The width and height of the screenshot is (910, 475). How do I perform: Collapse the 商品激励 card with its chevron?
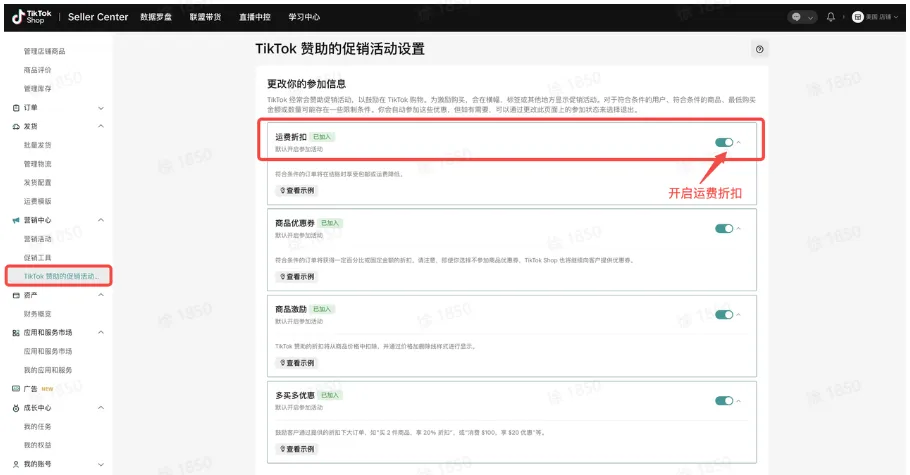[x=739, y=315]
